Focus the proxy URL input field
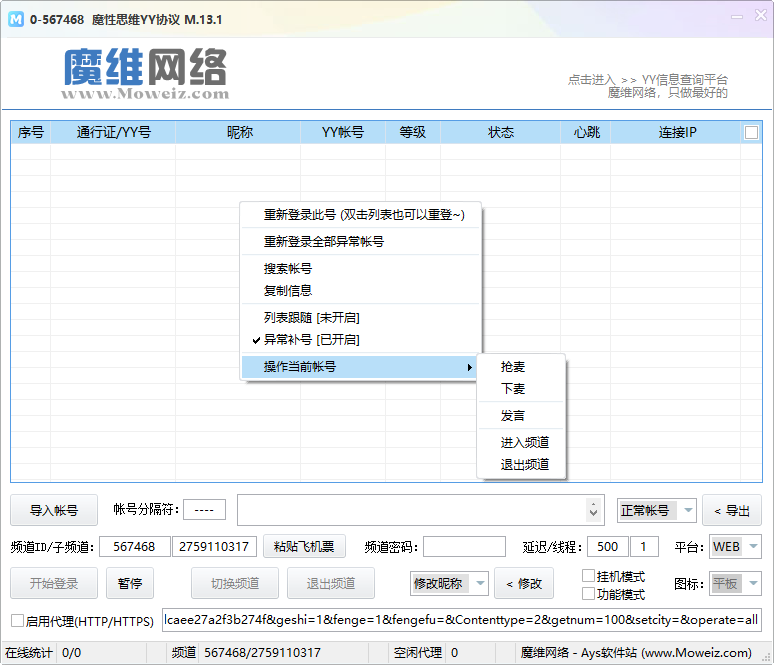774x665 pixels. click(462, 620)
